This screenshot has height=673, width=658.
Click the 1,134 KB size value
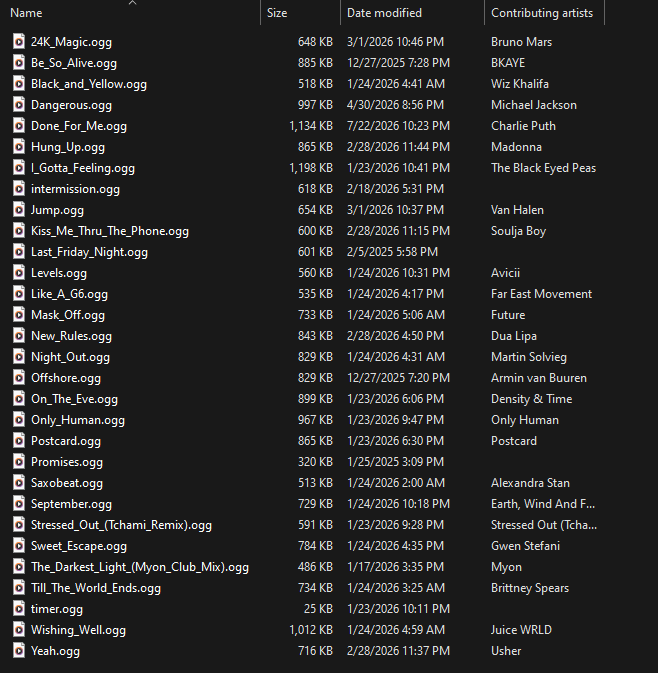click(x=311, y=126)
